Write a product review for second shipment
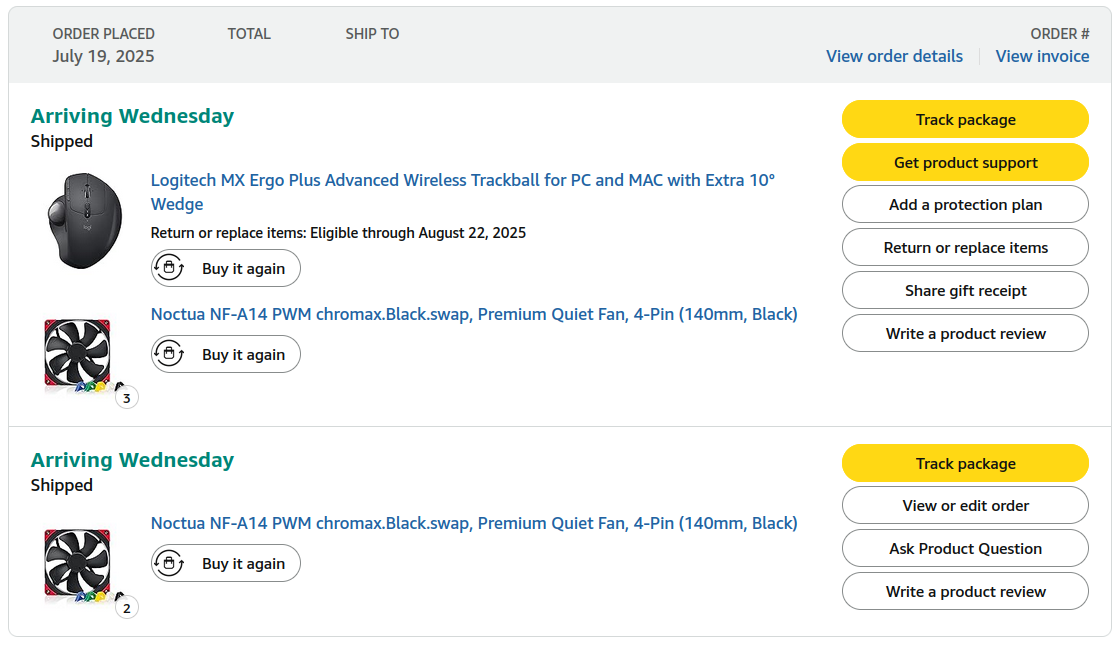Image resolution: width=1118 pixels, height=645 pixels. click(x=965, y=592)
